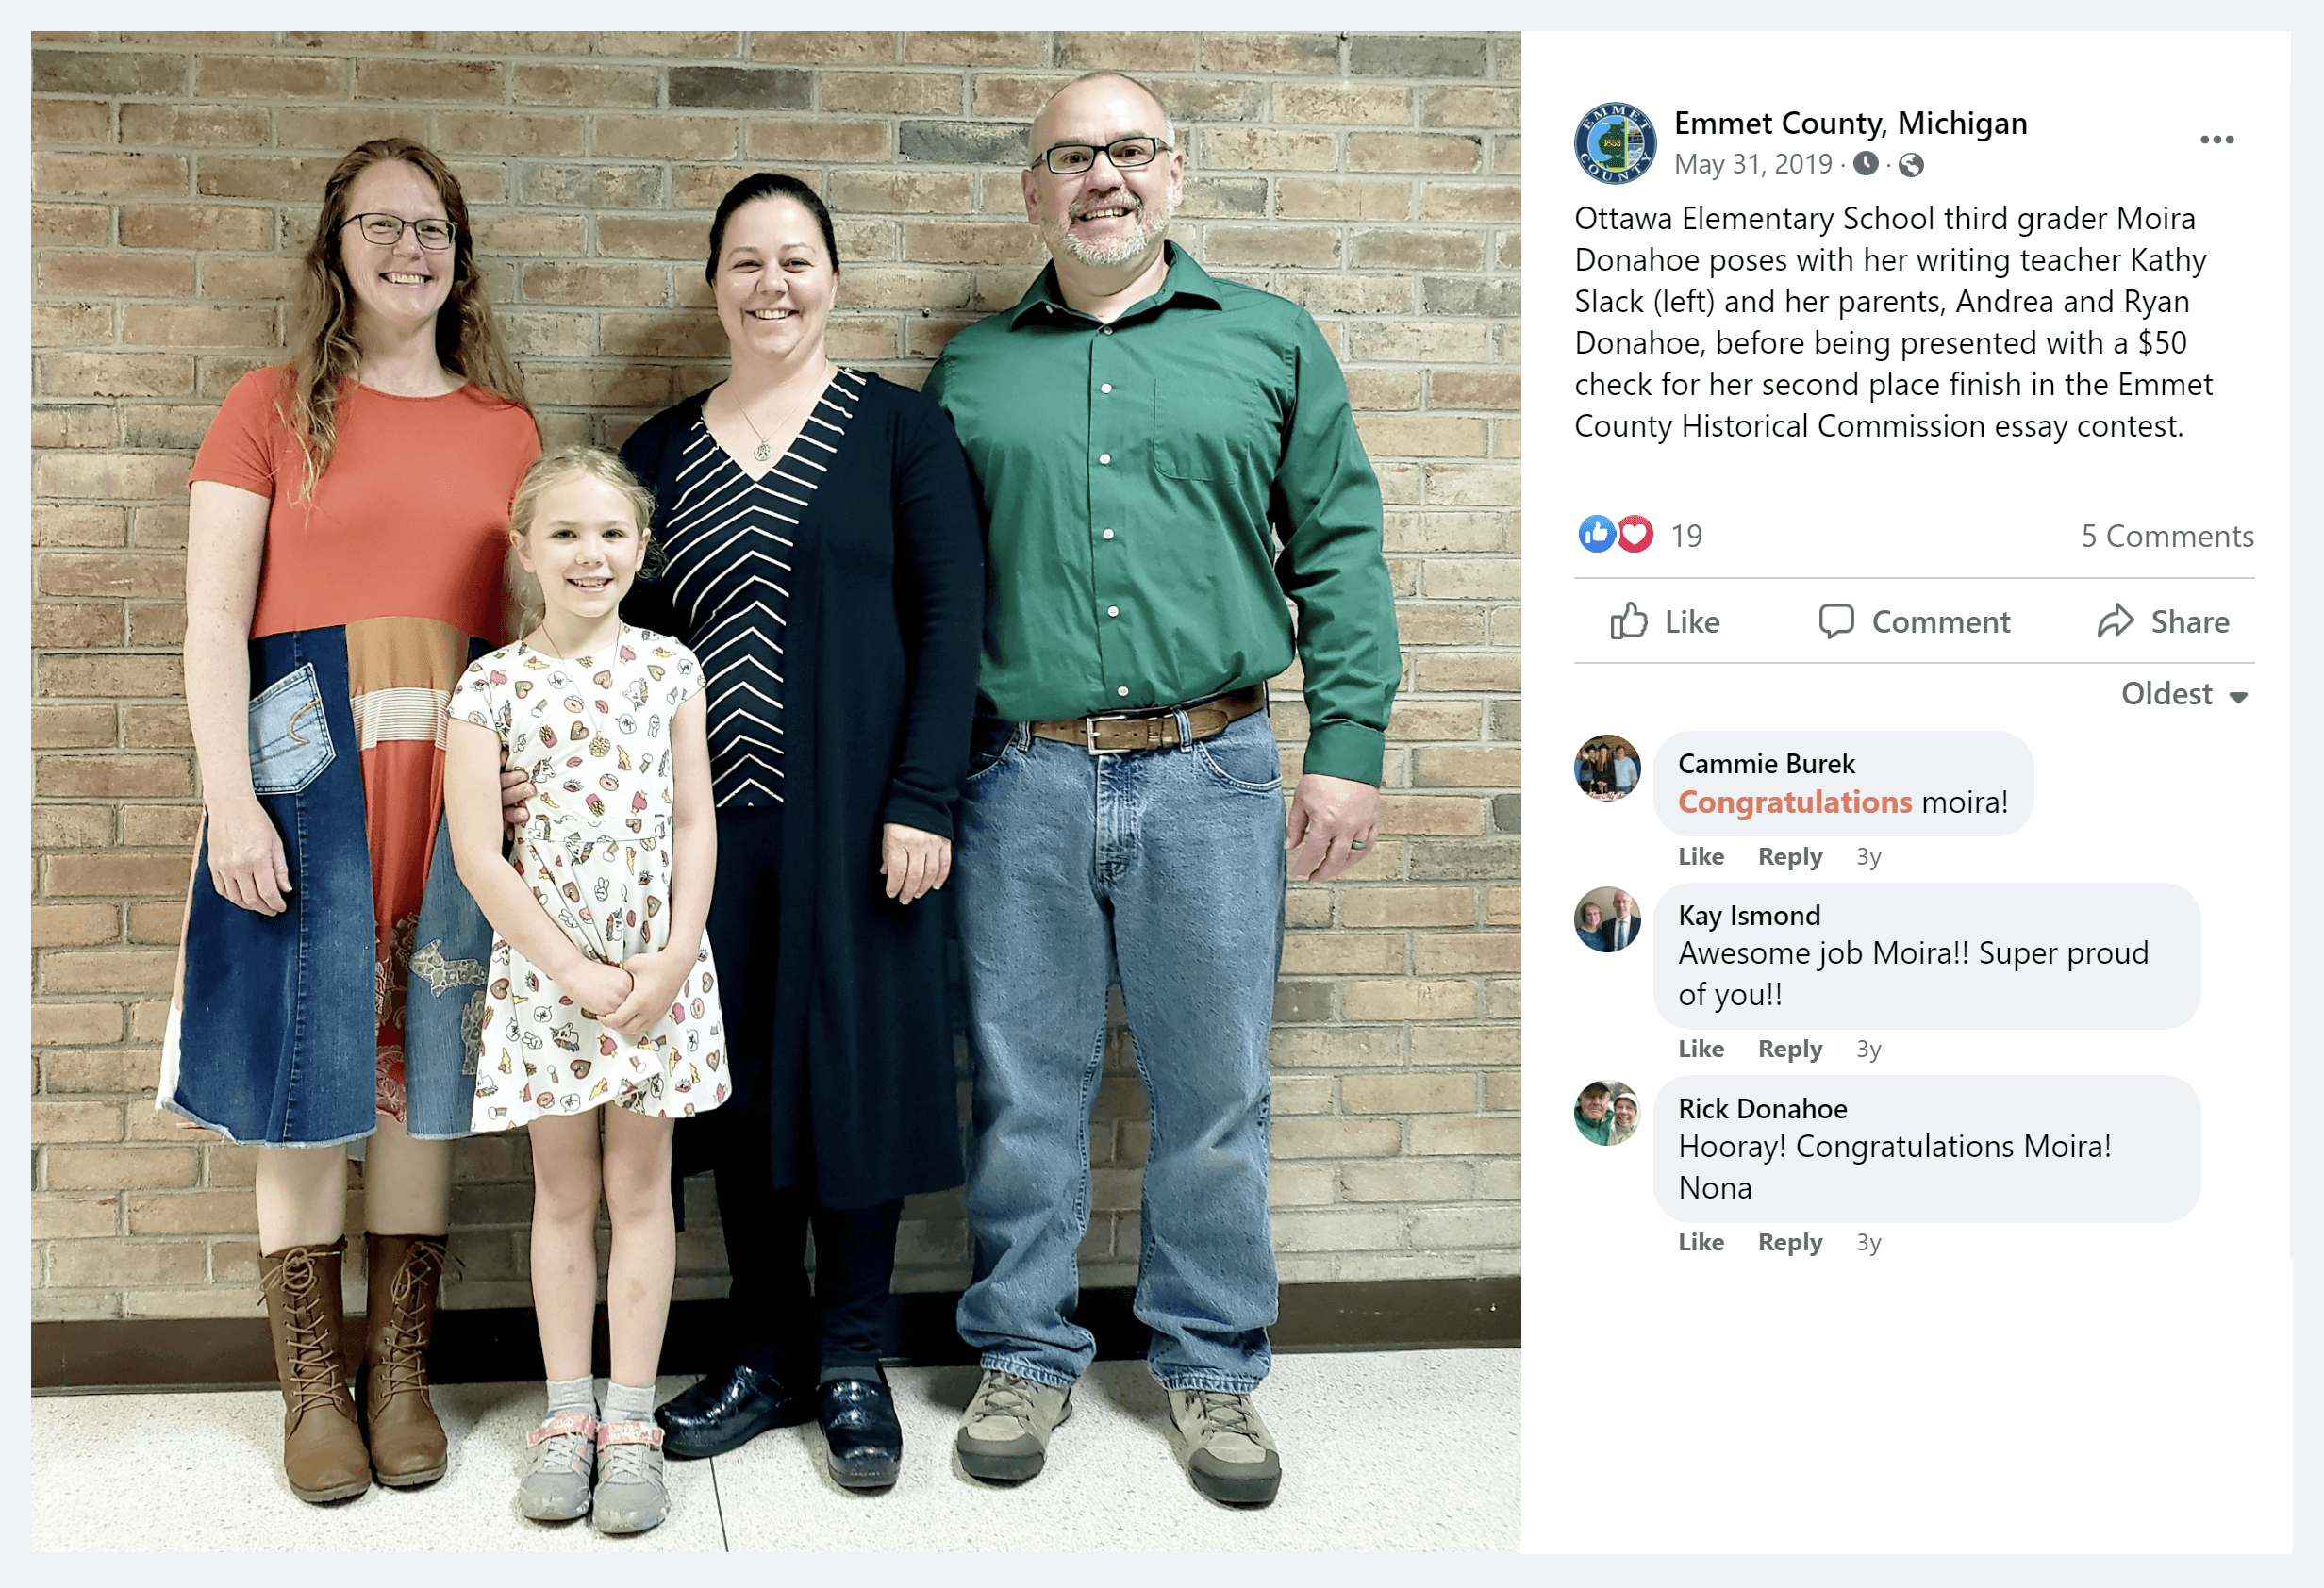This screenshot has height=1588, width=2324.
Task: Like Cammie Burek's comment
Action: 1700,857
